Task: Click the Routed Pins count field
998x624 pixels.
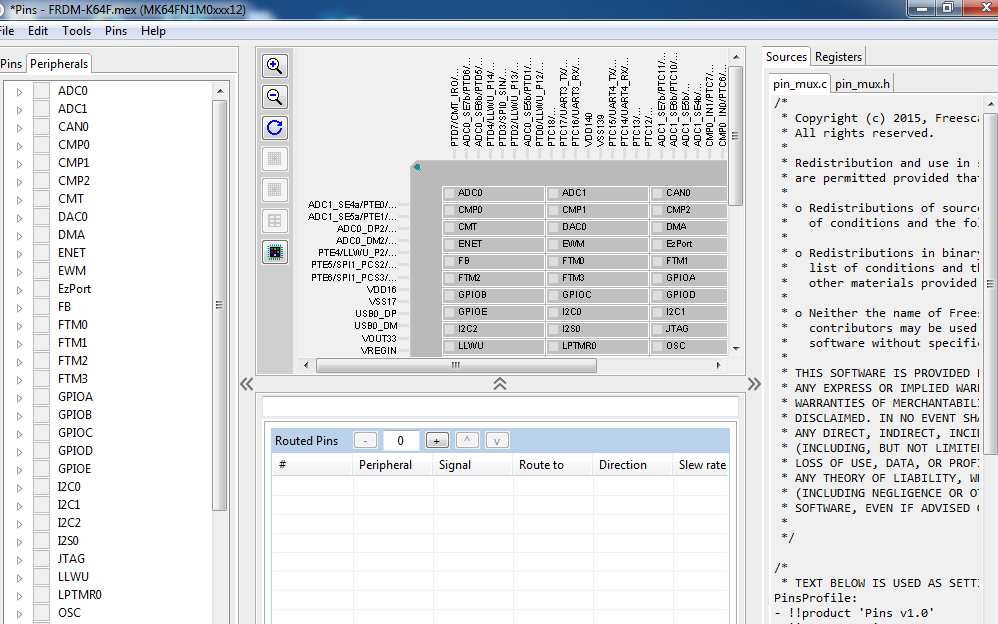Action: pos(400,441)
